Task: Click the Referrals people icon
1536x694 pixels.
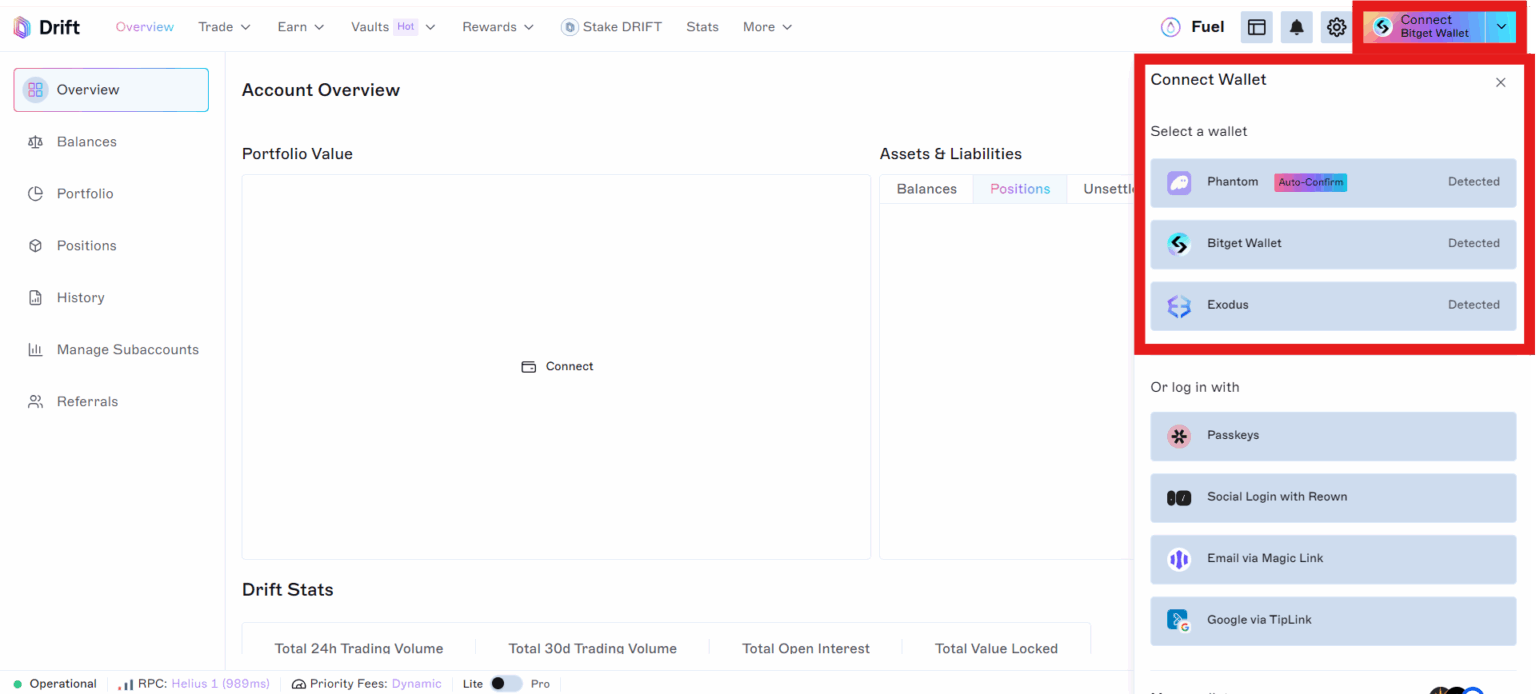Action: [33, 401]
